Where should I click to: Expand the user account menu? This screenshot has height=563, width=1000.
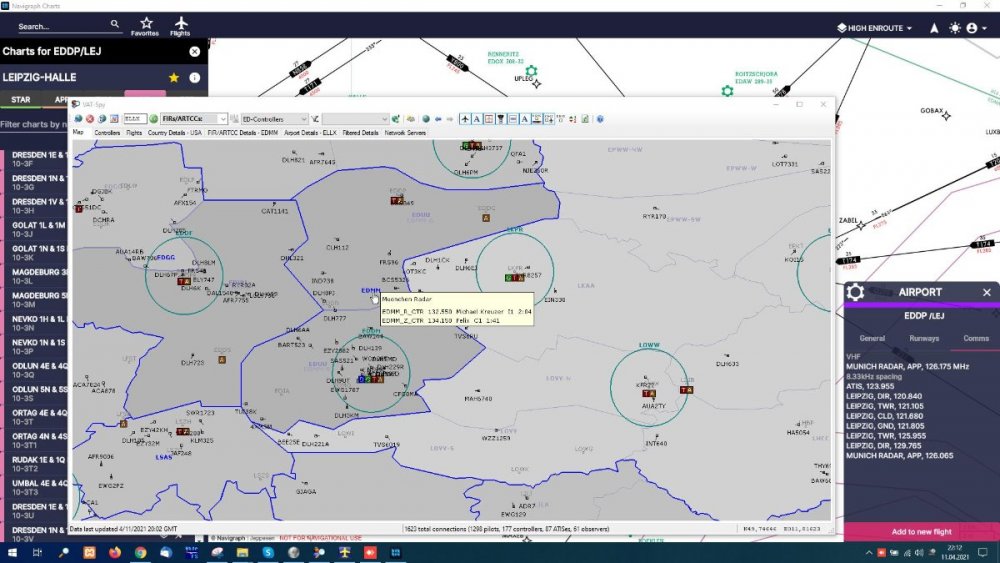pos(975,28)
